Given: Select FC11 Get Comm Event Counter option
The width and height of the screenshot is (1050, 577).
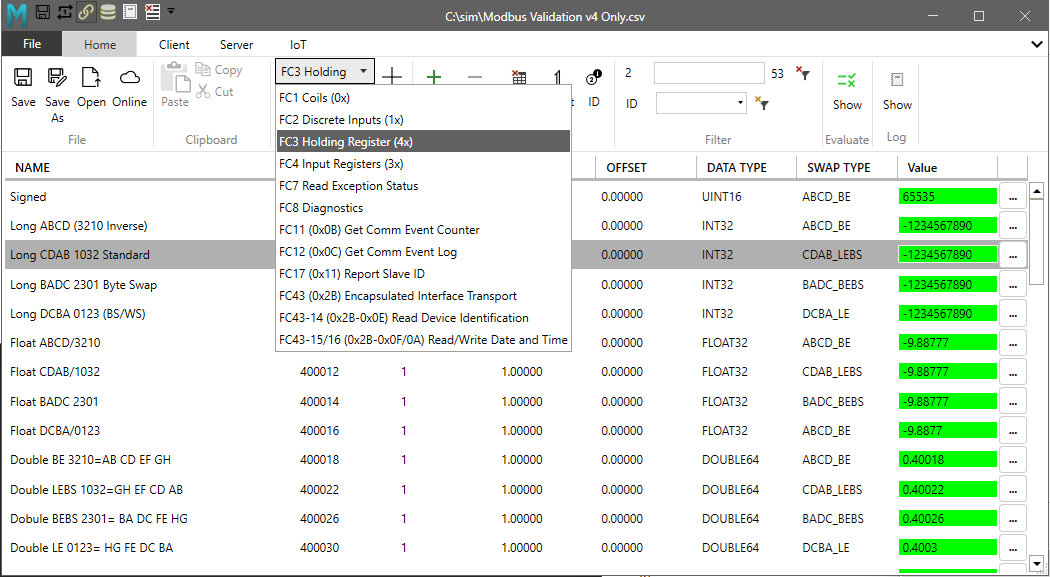Looking at the screenshot, I should [423, 230].
